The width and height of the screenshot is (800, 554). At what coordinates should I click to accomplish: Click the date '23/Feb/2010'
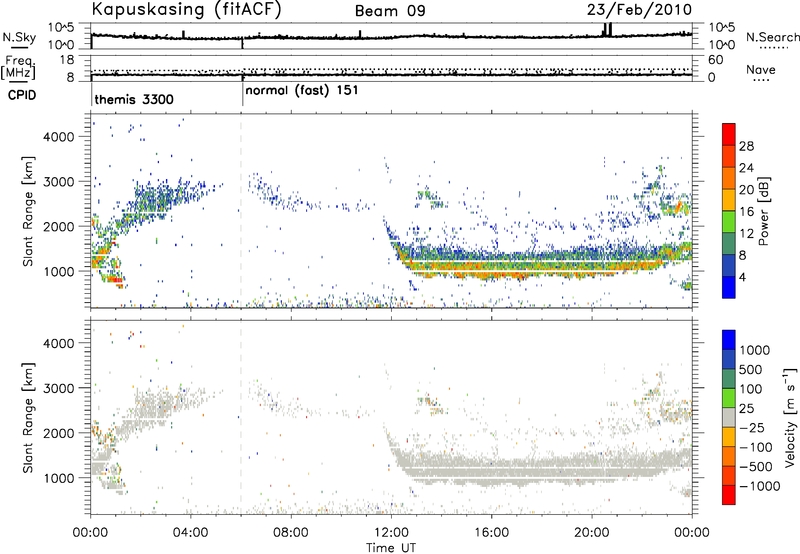pyautogui.click(x=639, y=9)
